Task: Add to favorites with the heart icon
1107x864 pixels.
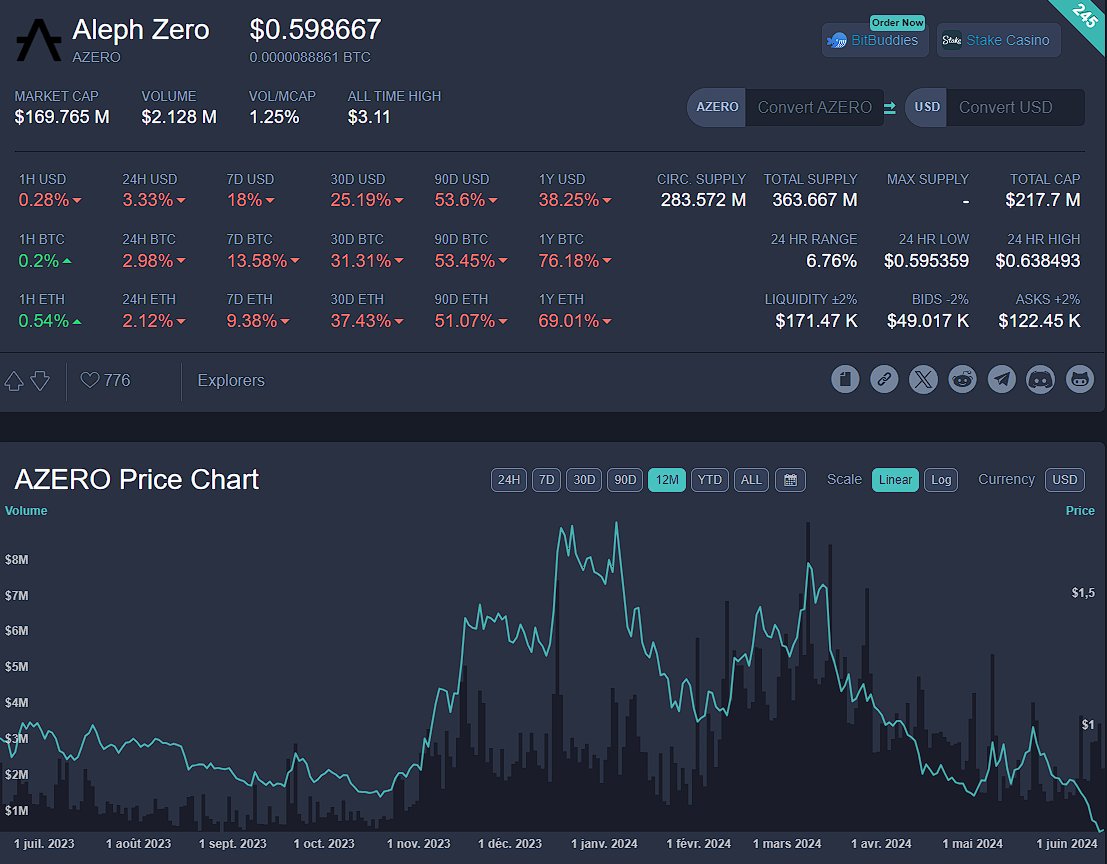Action: pos(90,380)
